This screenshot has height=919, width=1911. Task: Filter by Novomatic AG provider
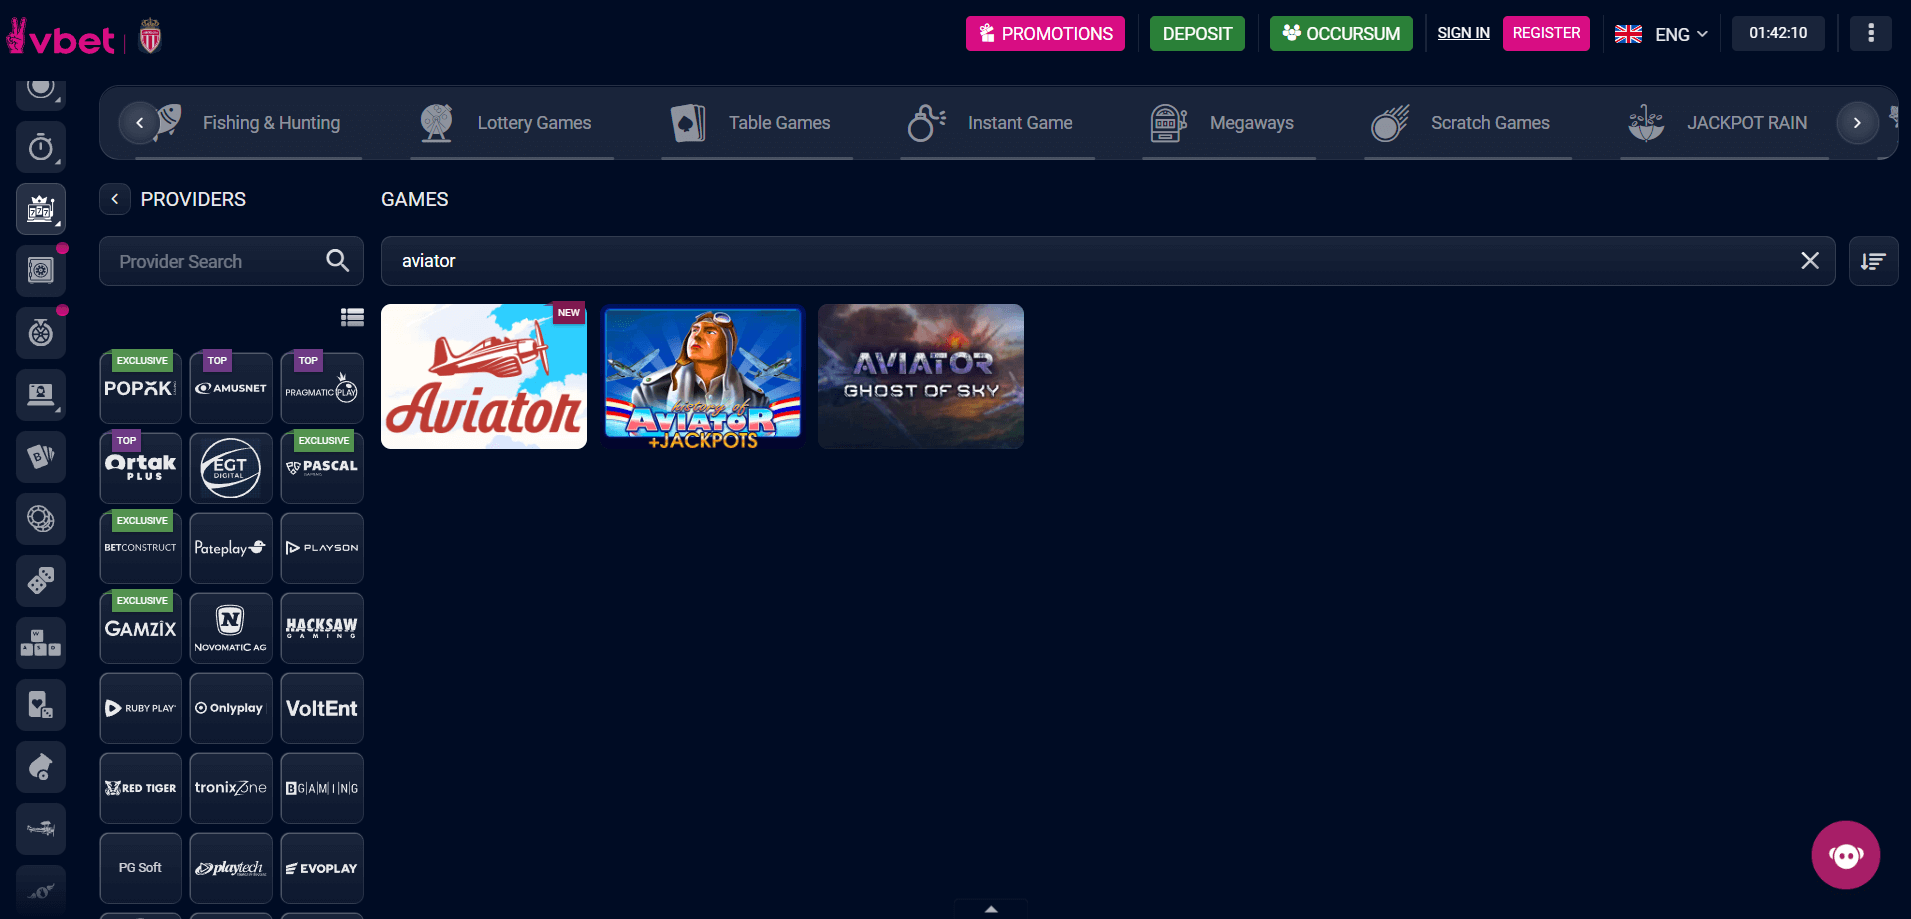click(231, 628)
